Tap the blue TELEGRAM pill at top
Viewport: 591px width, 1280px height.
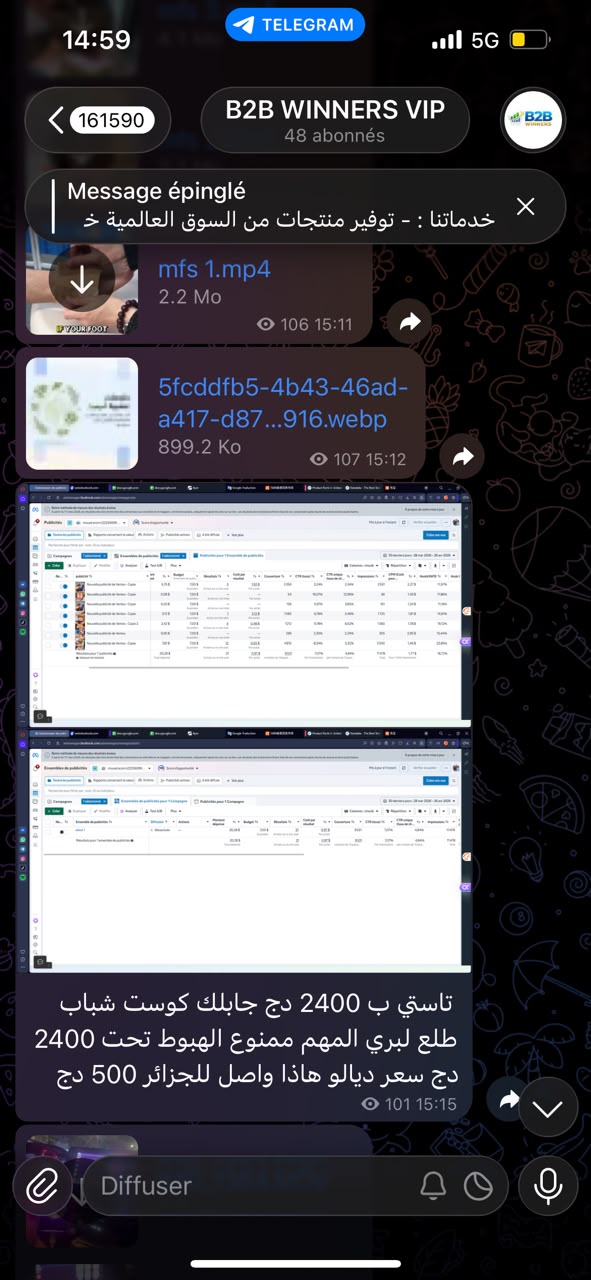[295, 25]
